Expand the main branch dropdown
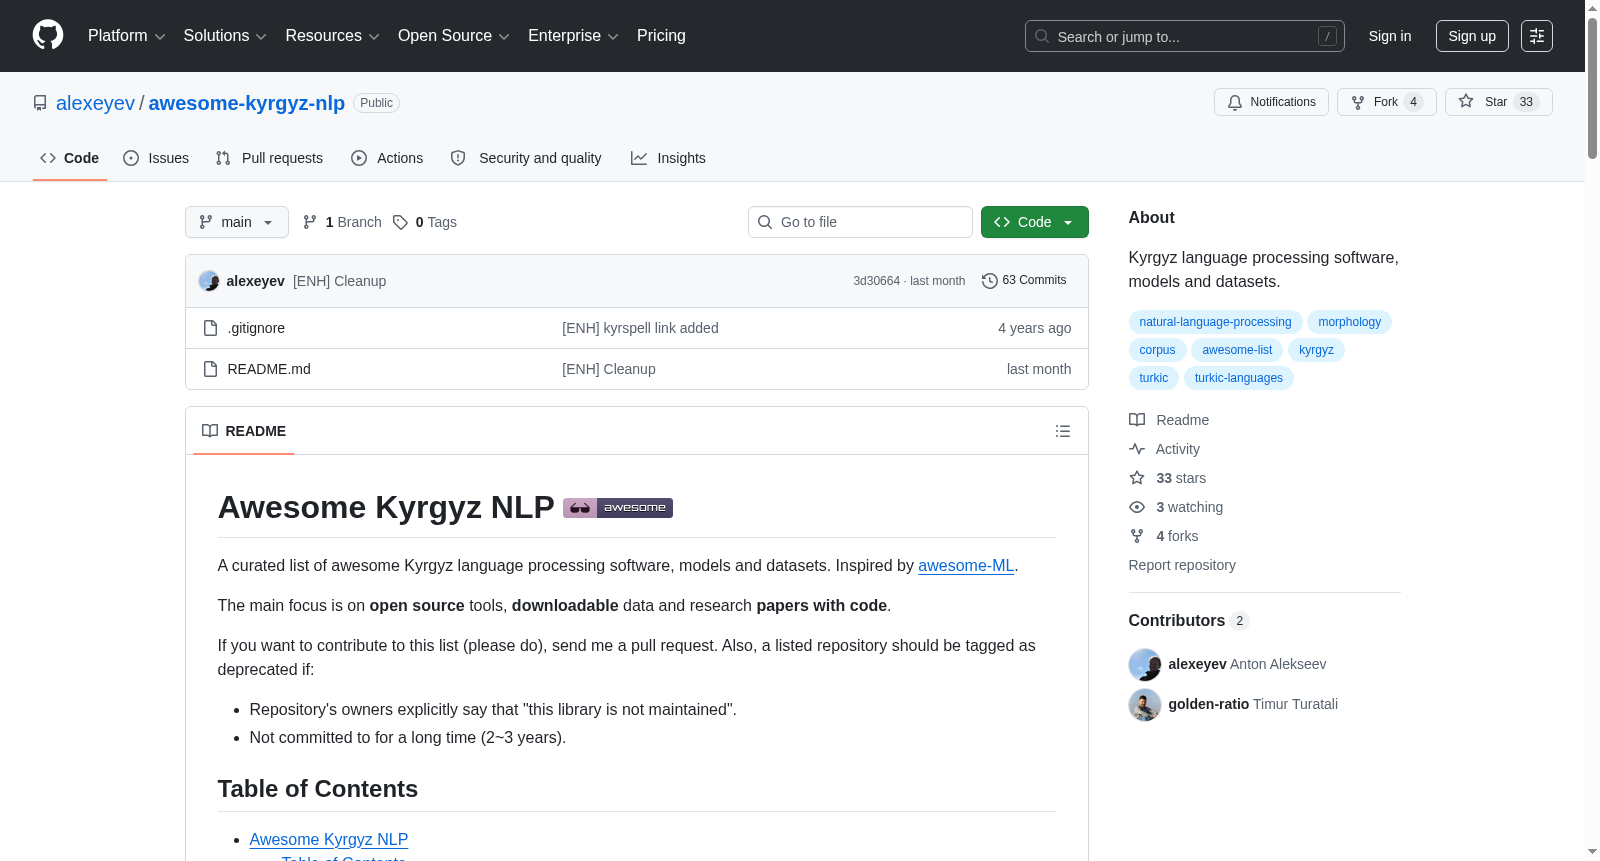 click(x=237, y=222)
